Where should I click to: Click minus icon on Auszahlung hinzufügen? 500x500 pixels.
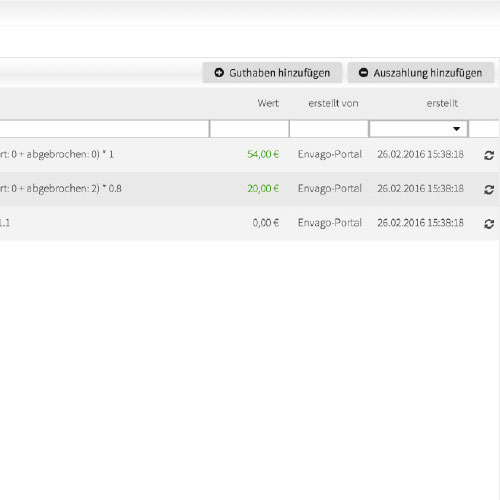pyautogui.click(x=363, y=72)
